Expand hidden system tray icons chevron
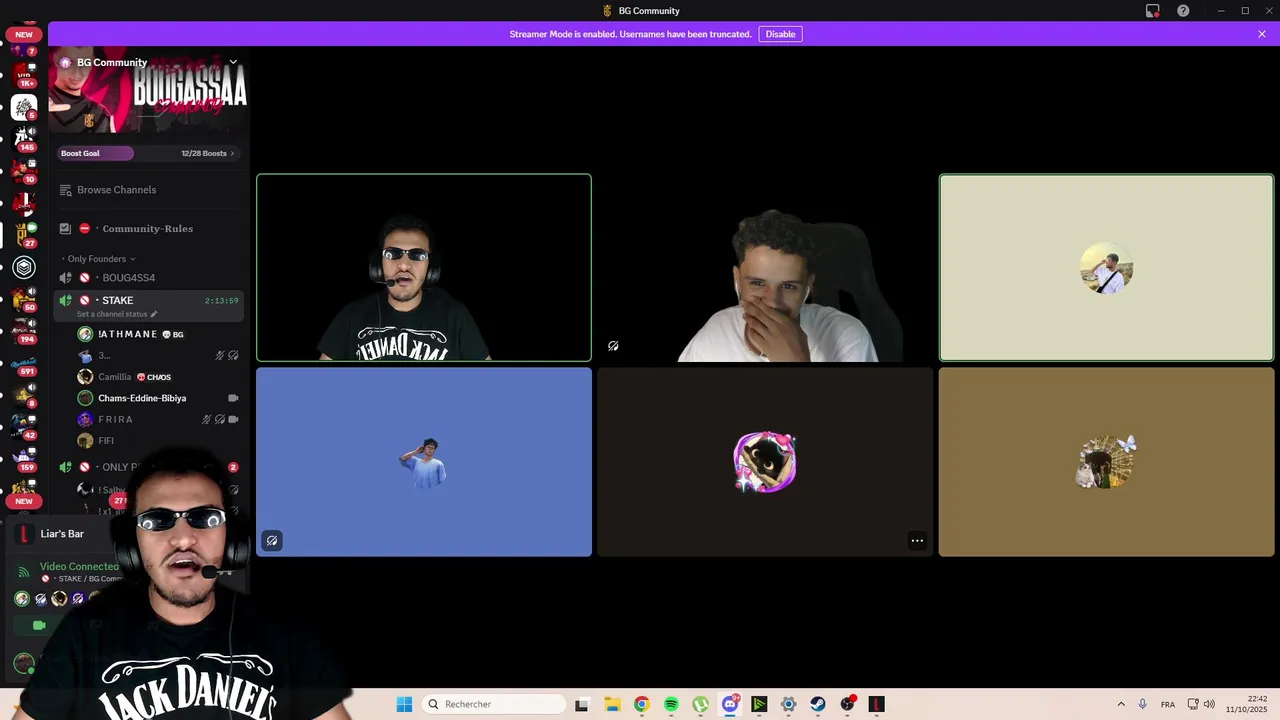 (x=1121, y=704)
